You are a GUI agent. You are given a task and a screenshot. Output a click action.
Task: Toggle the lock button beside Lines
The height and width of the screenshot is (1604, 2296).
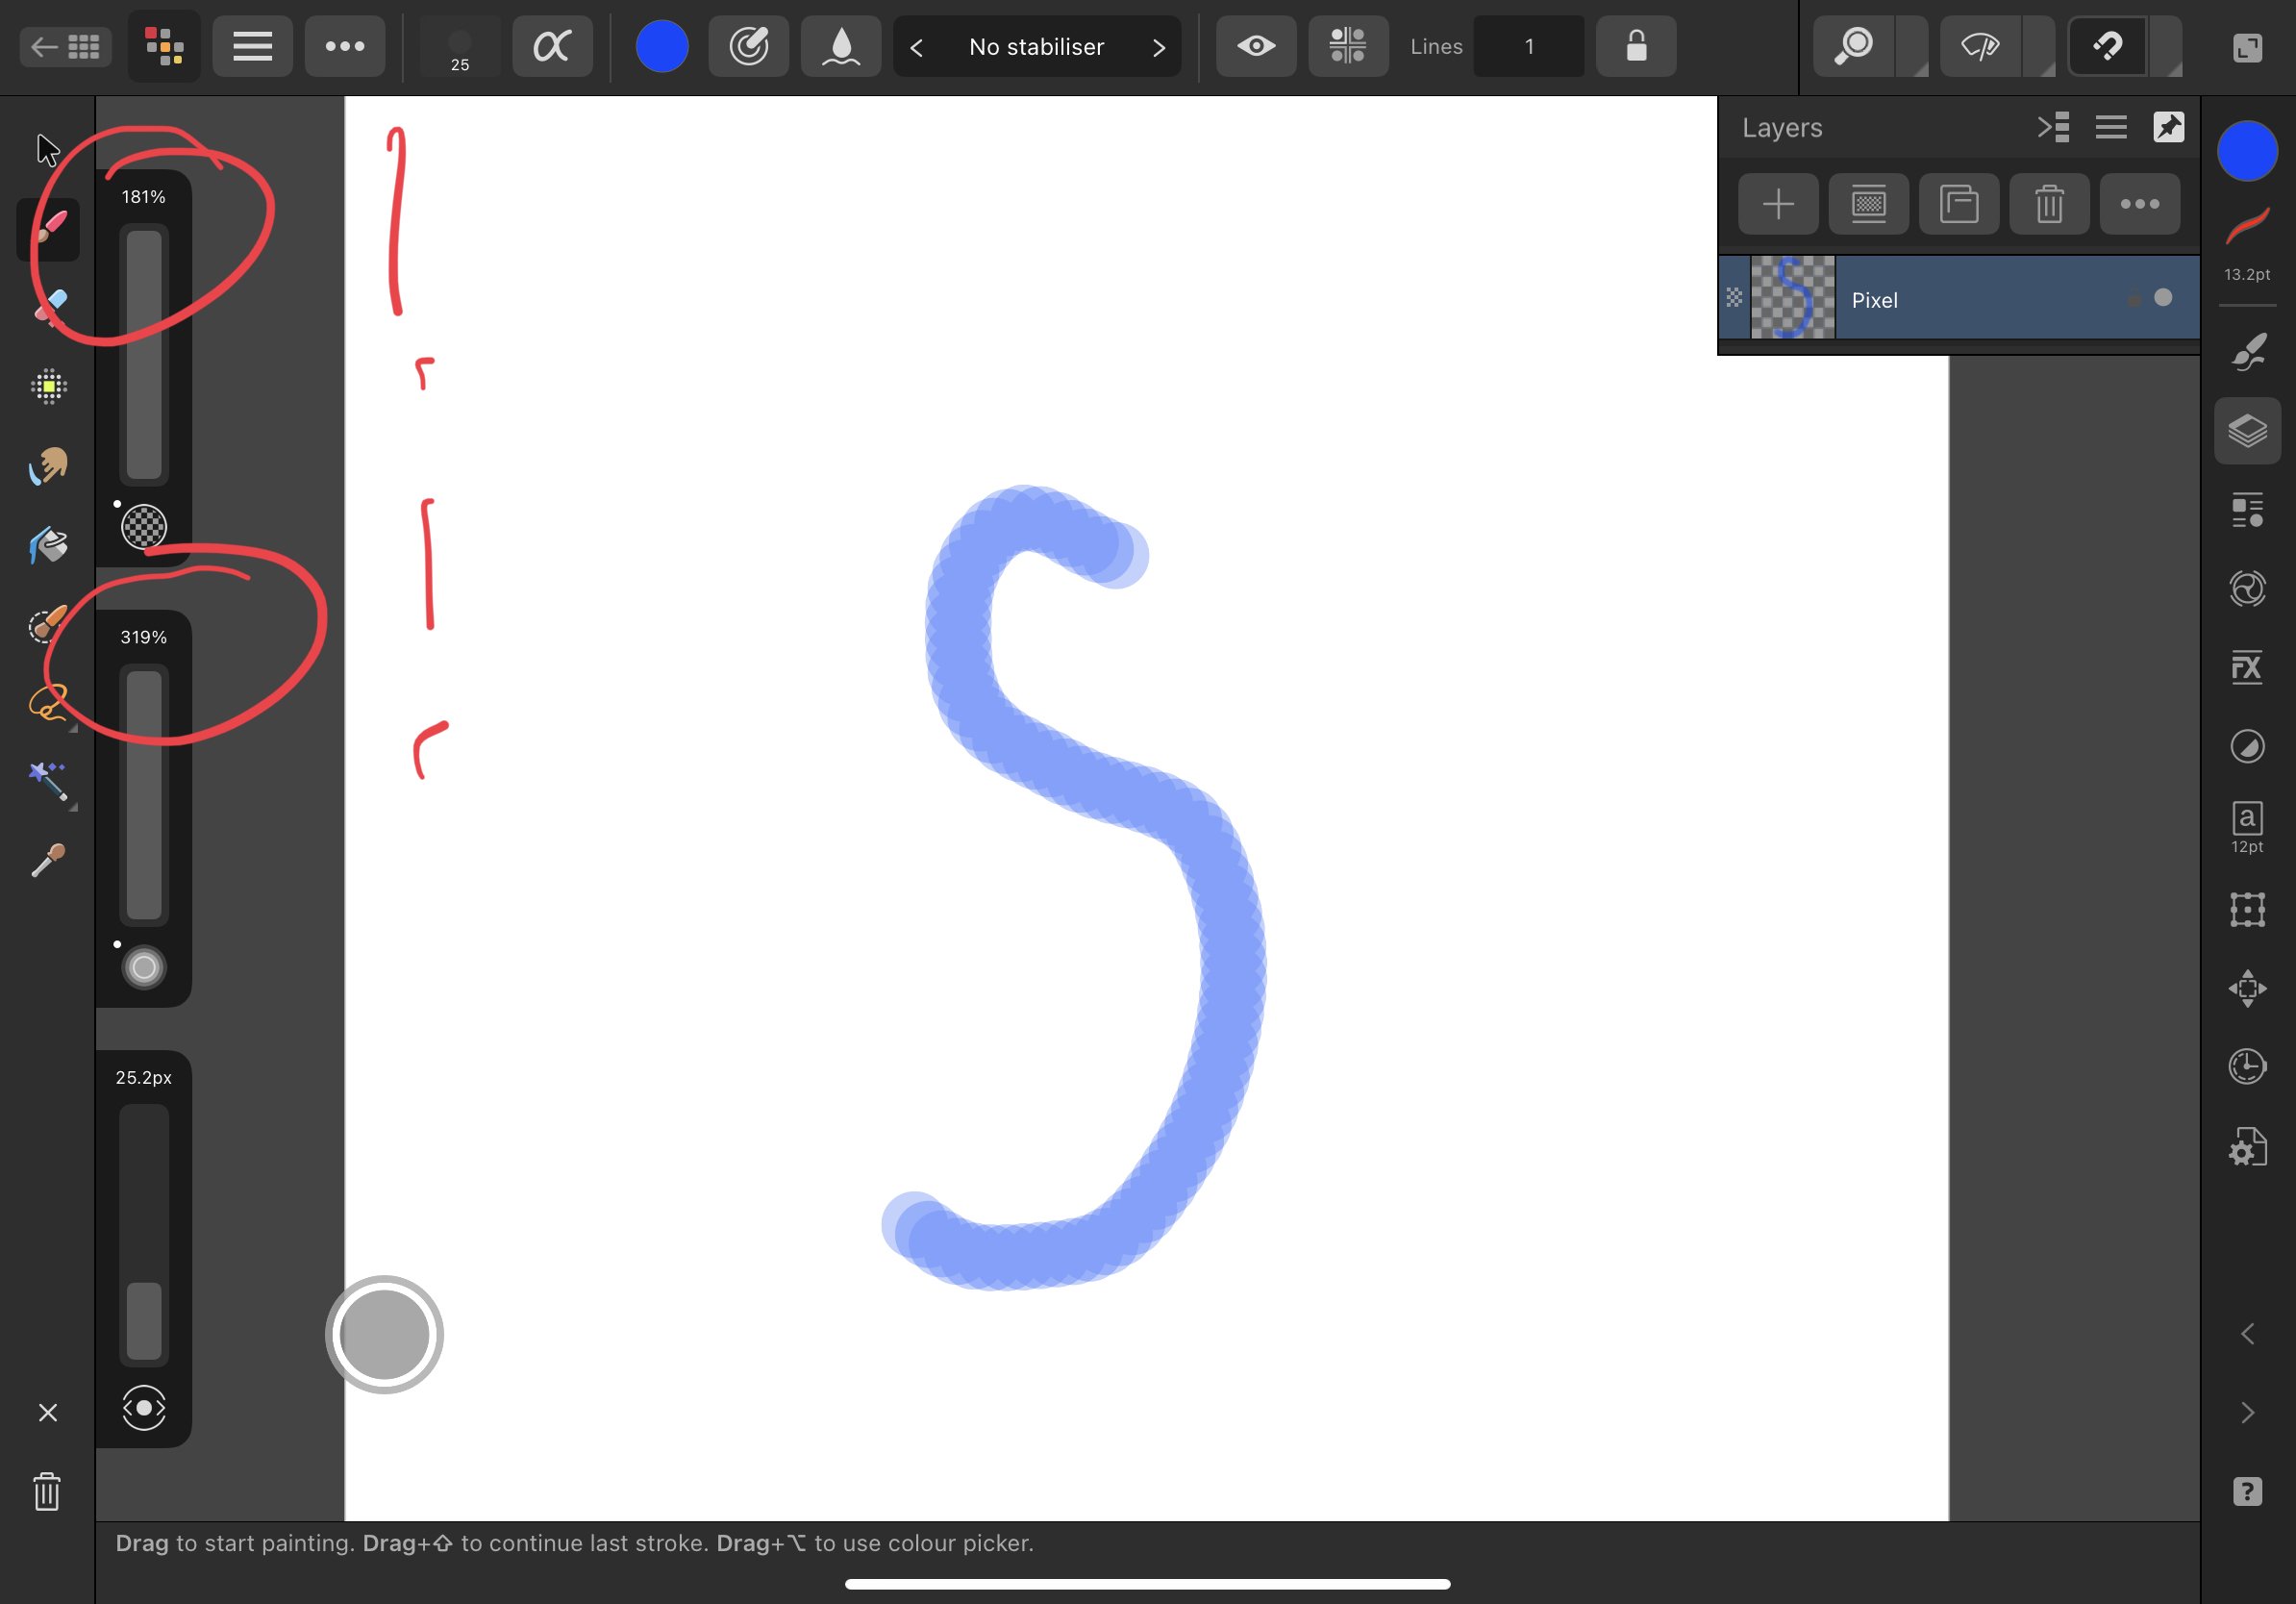tap(1636, 46)
